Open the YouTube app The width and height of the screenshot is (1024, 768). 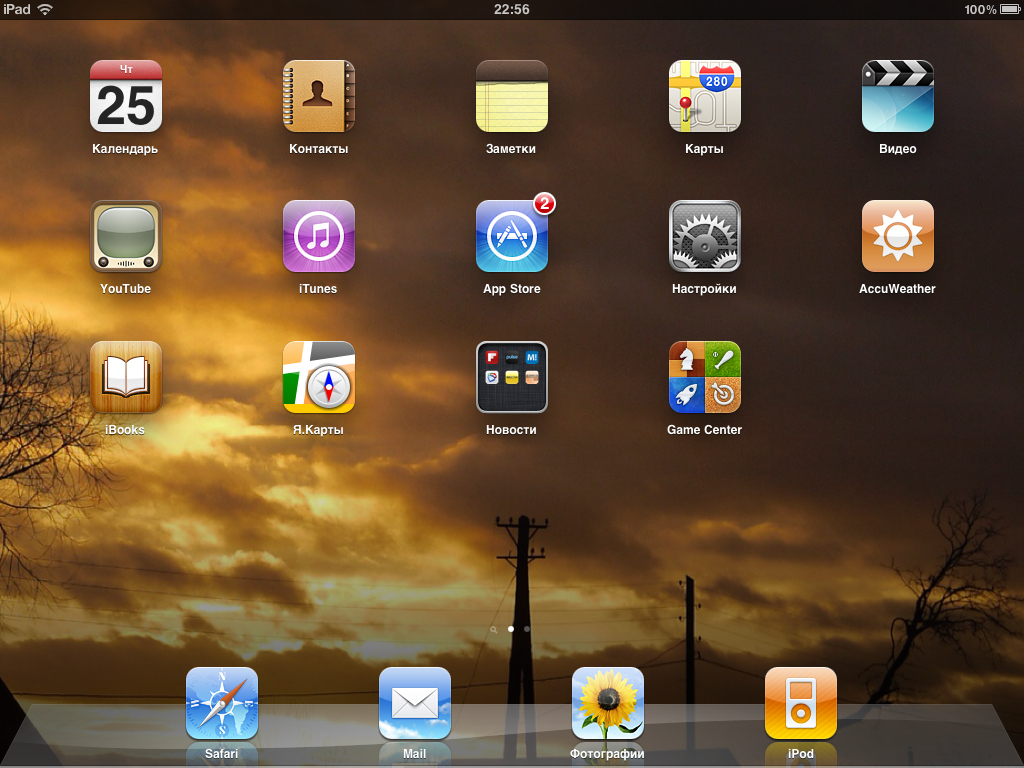pos(126,237)
